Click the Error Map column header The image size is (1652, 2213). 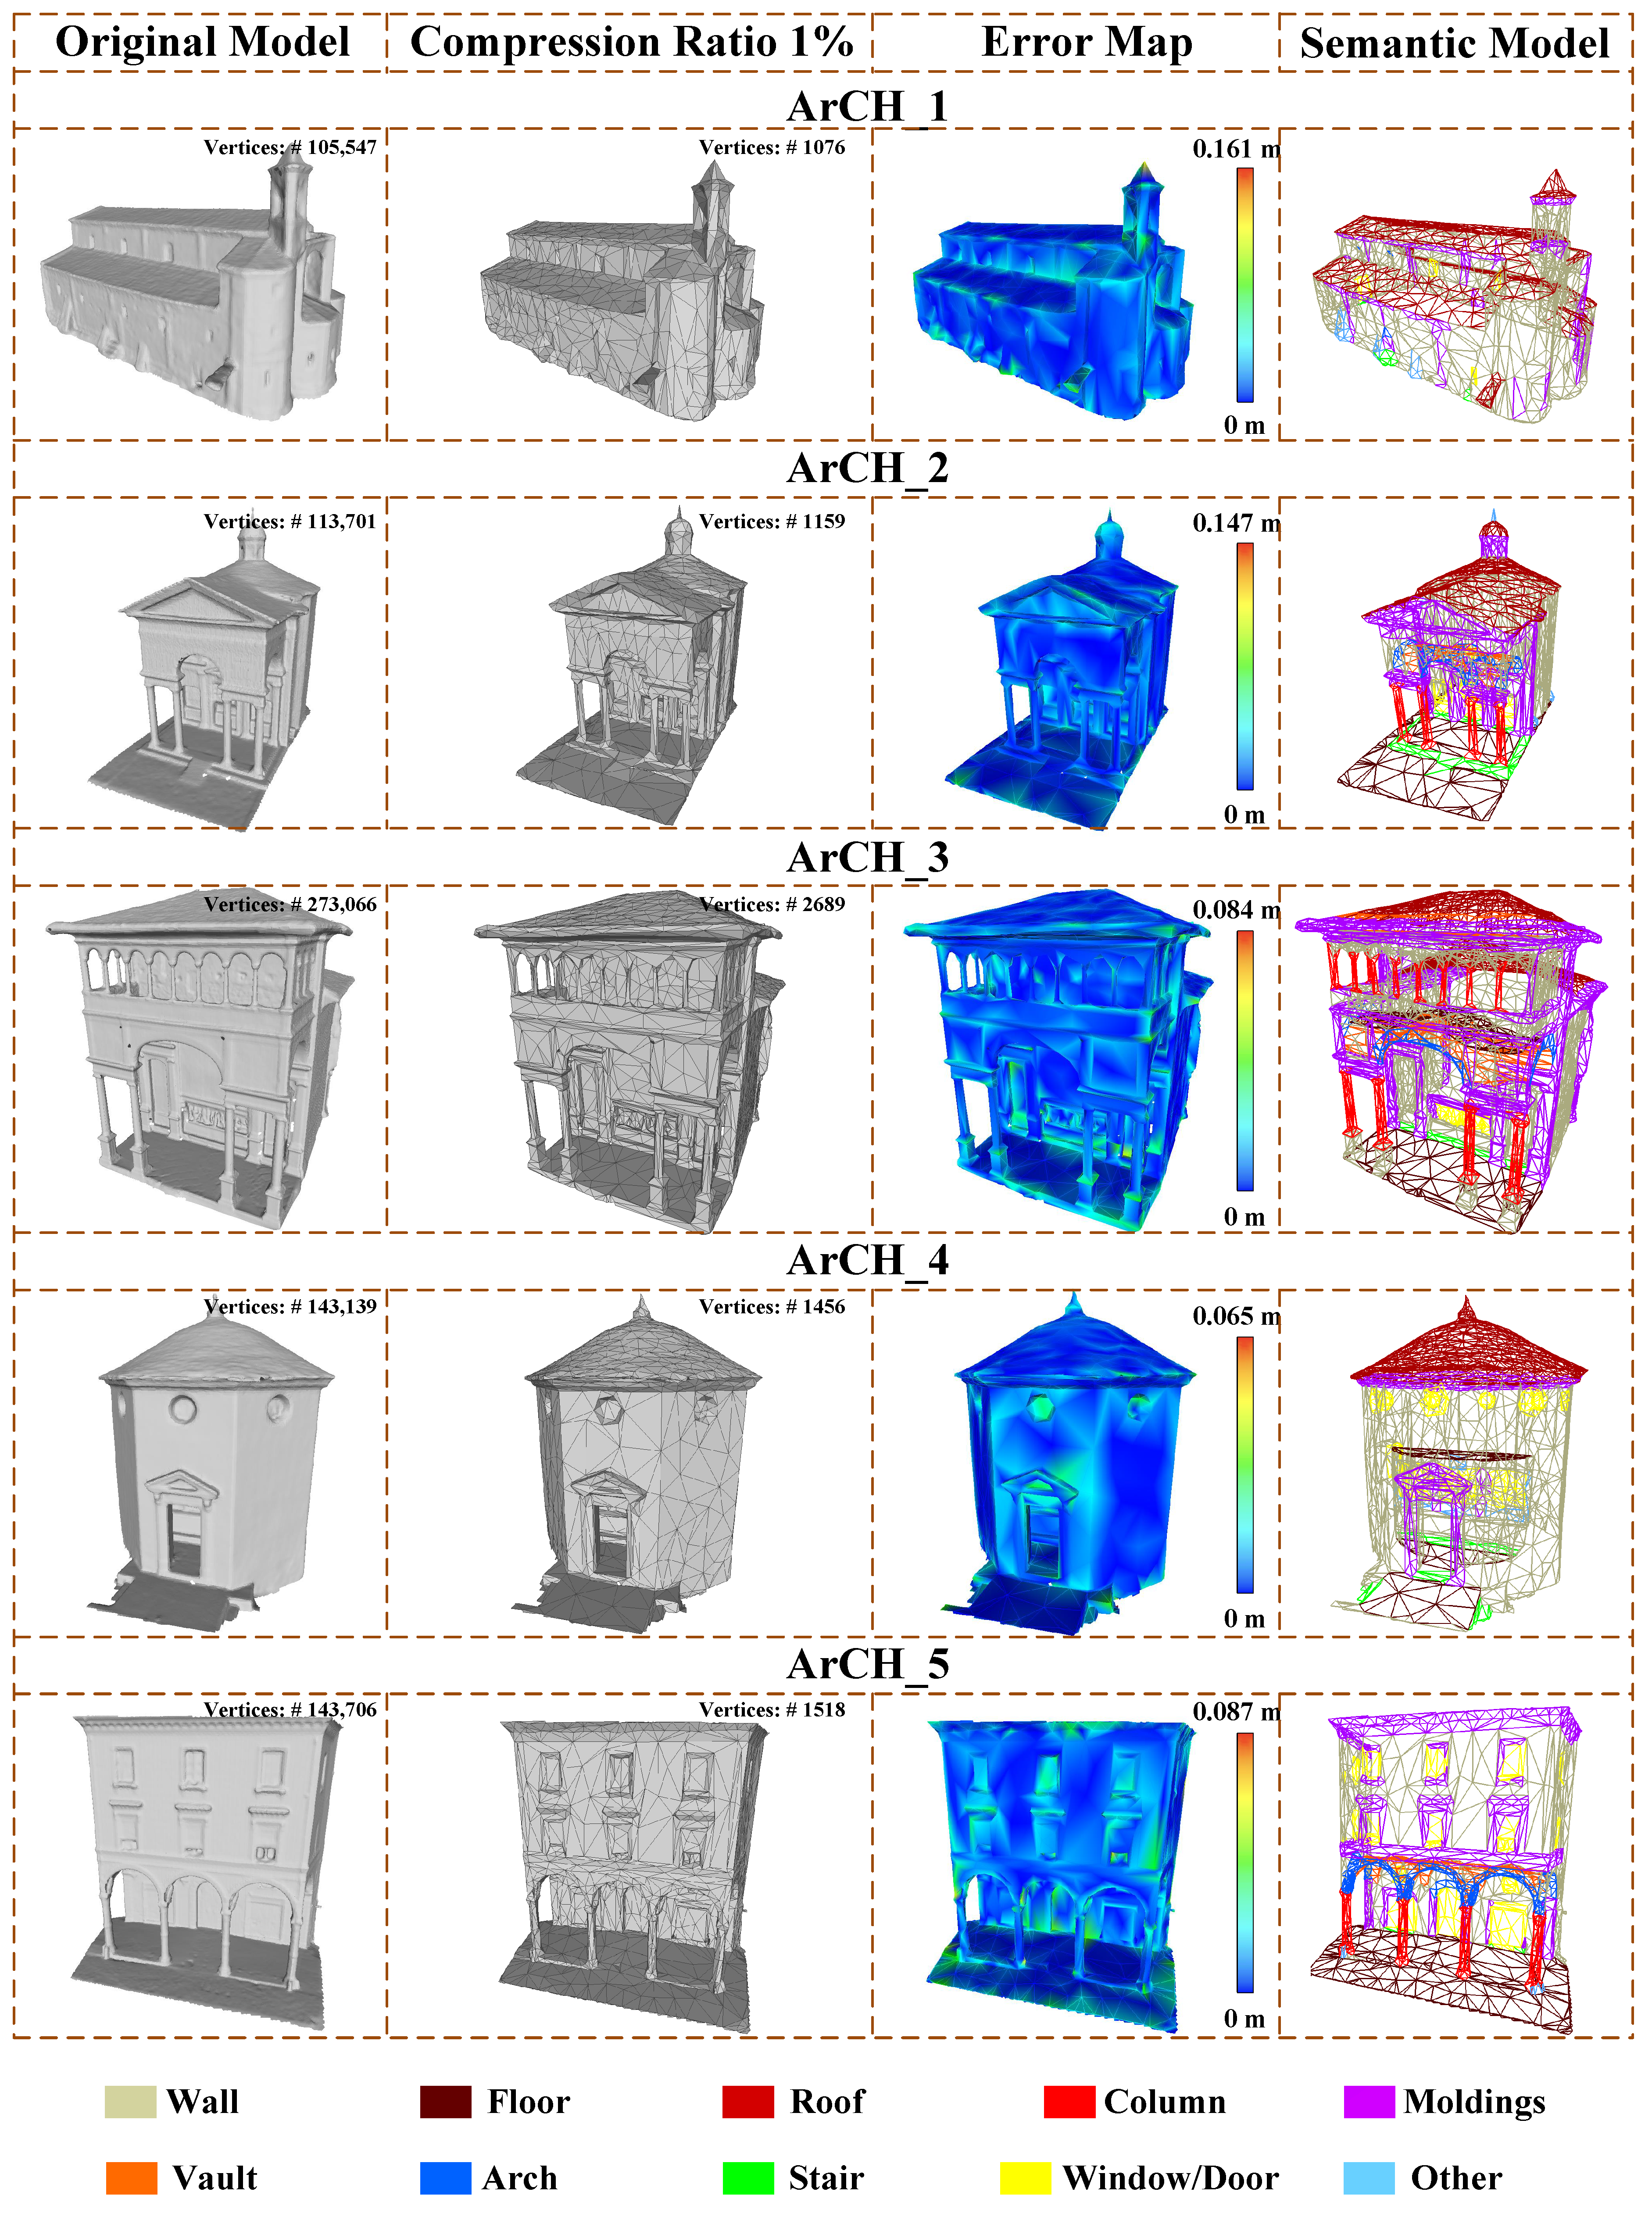click(x=1087, y=42)
